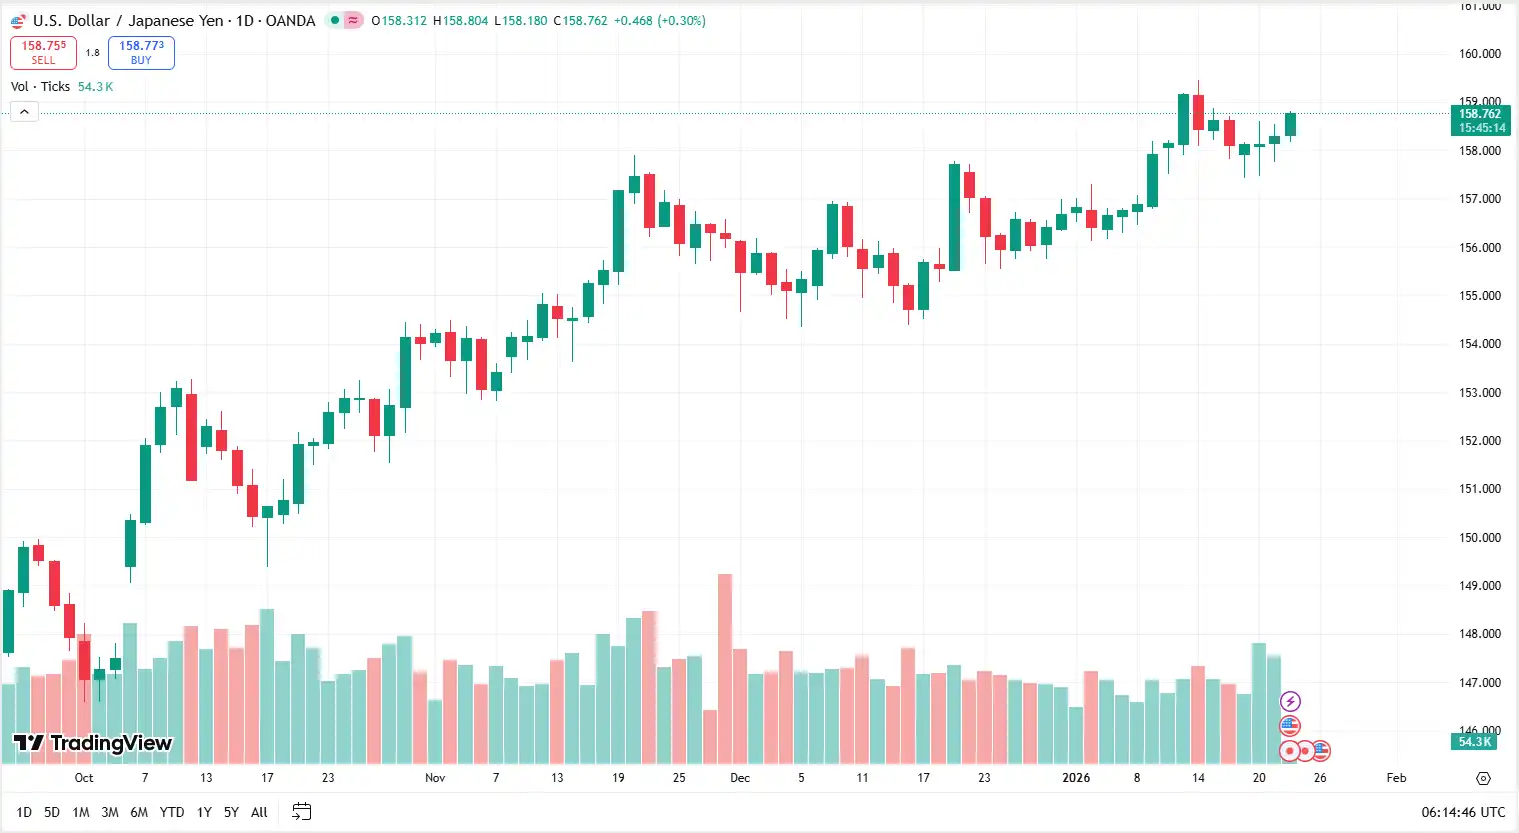Click the purple lightning economic event icon
The image size is (1519, 833).
click(1290, 703)
